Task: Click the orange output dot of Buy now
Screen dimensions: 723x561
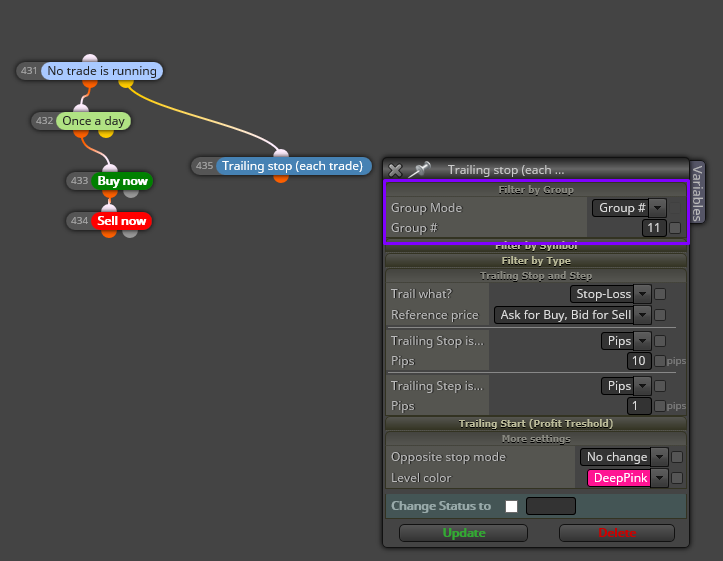Action: point(110,193)
